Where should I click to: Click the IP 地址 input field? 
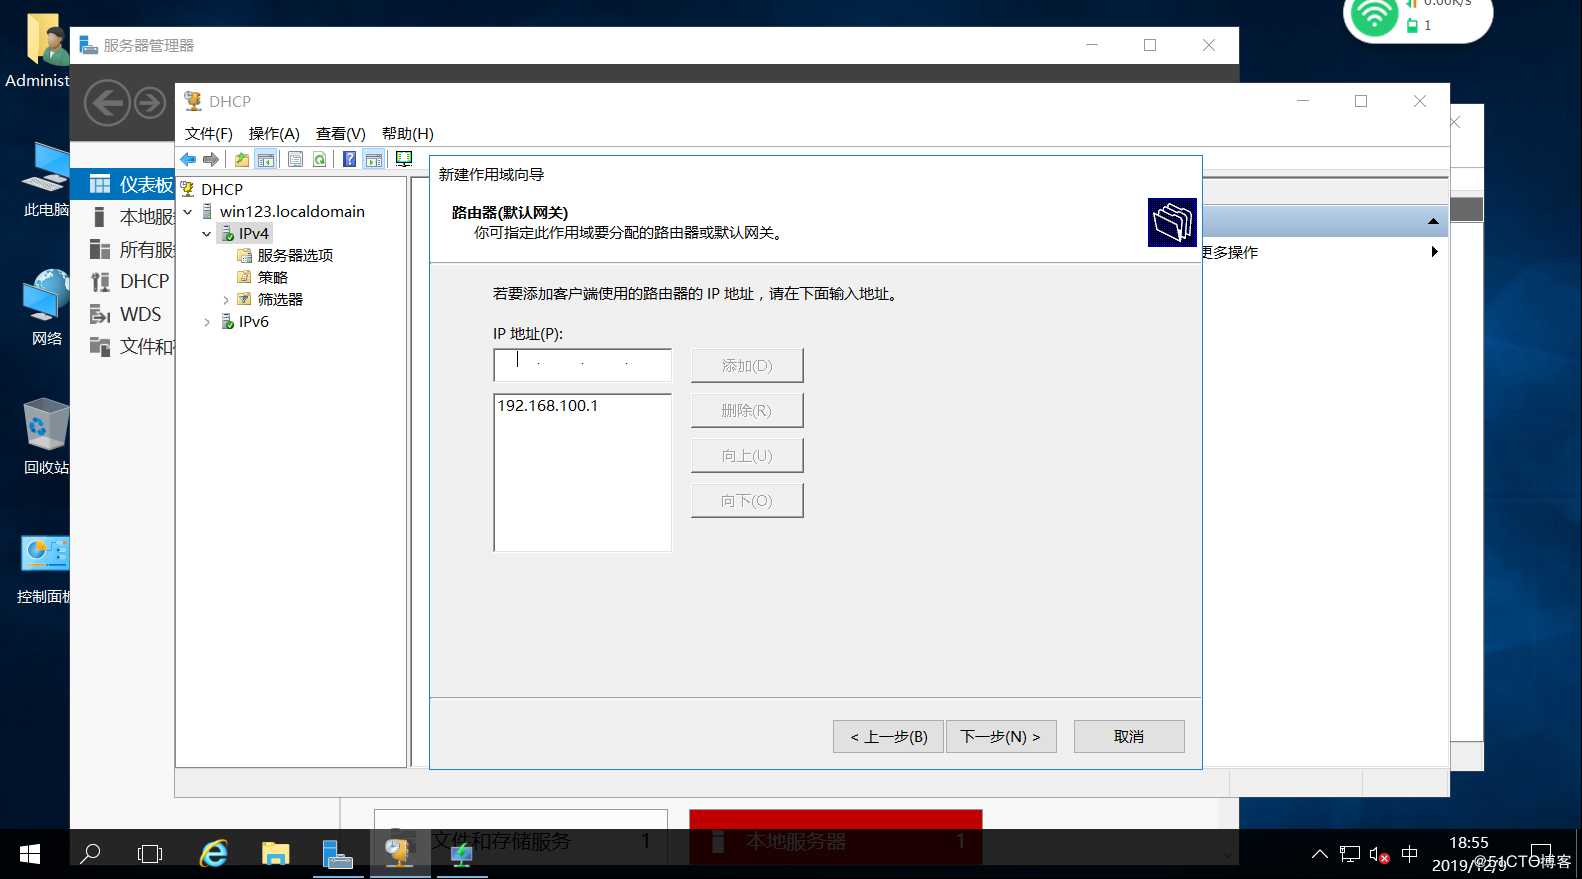click(x=582, y=365)
